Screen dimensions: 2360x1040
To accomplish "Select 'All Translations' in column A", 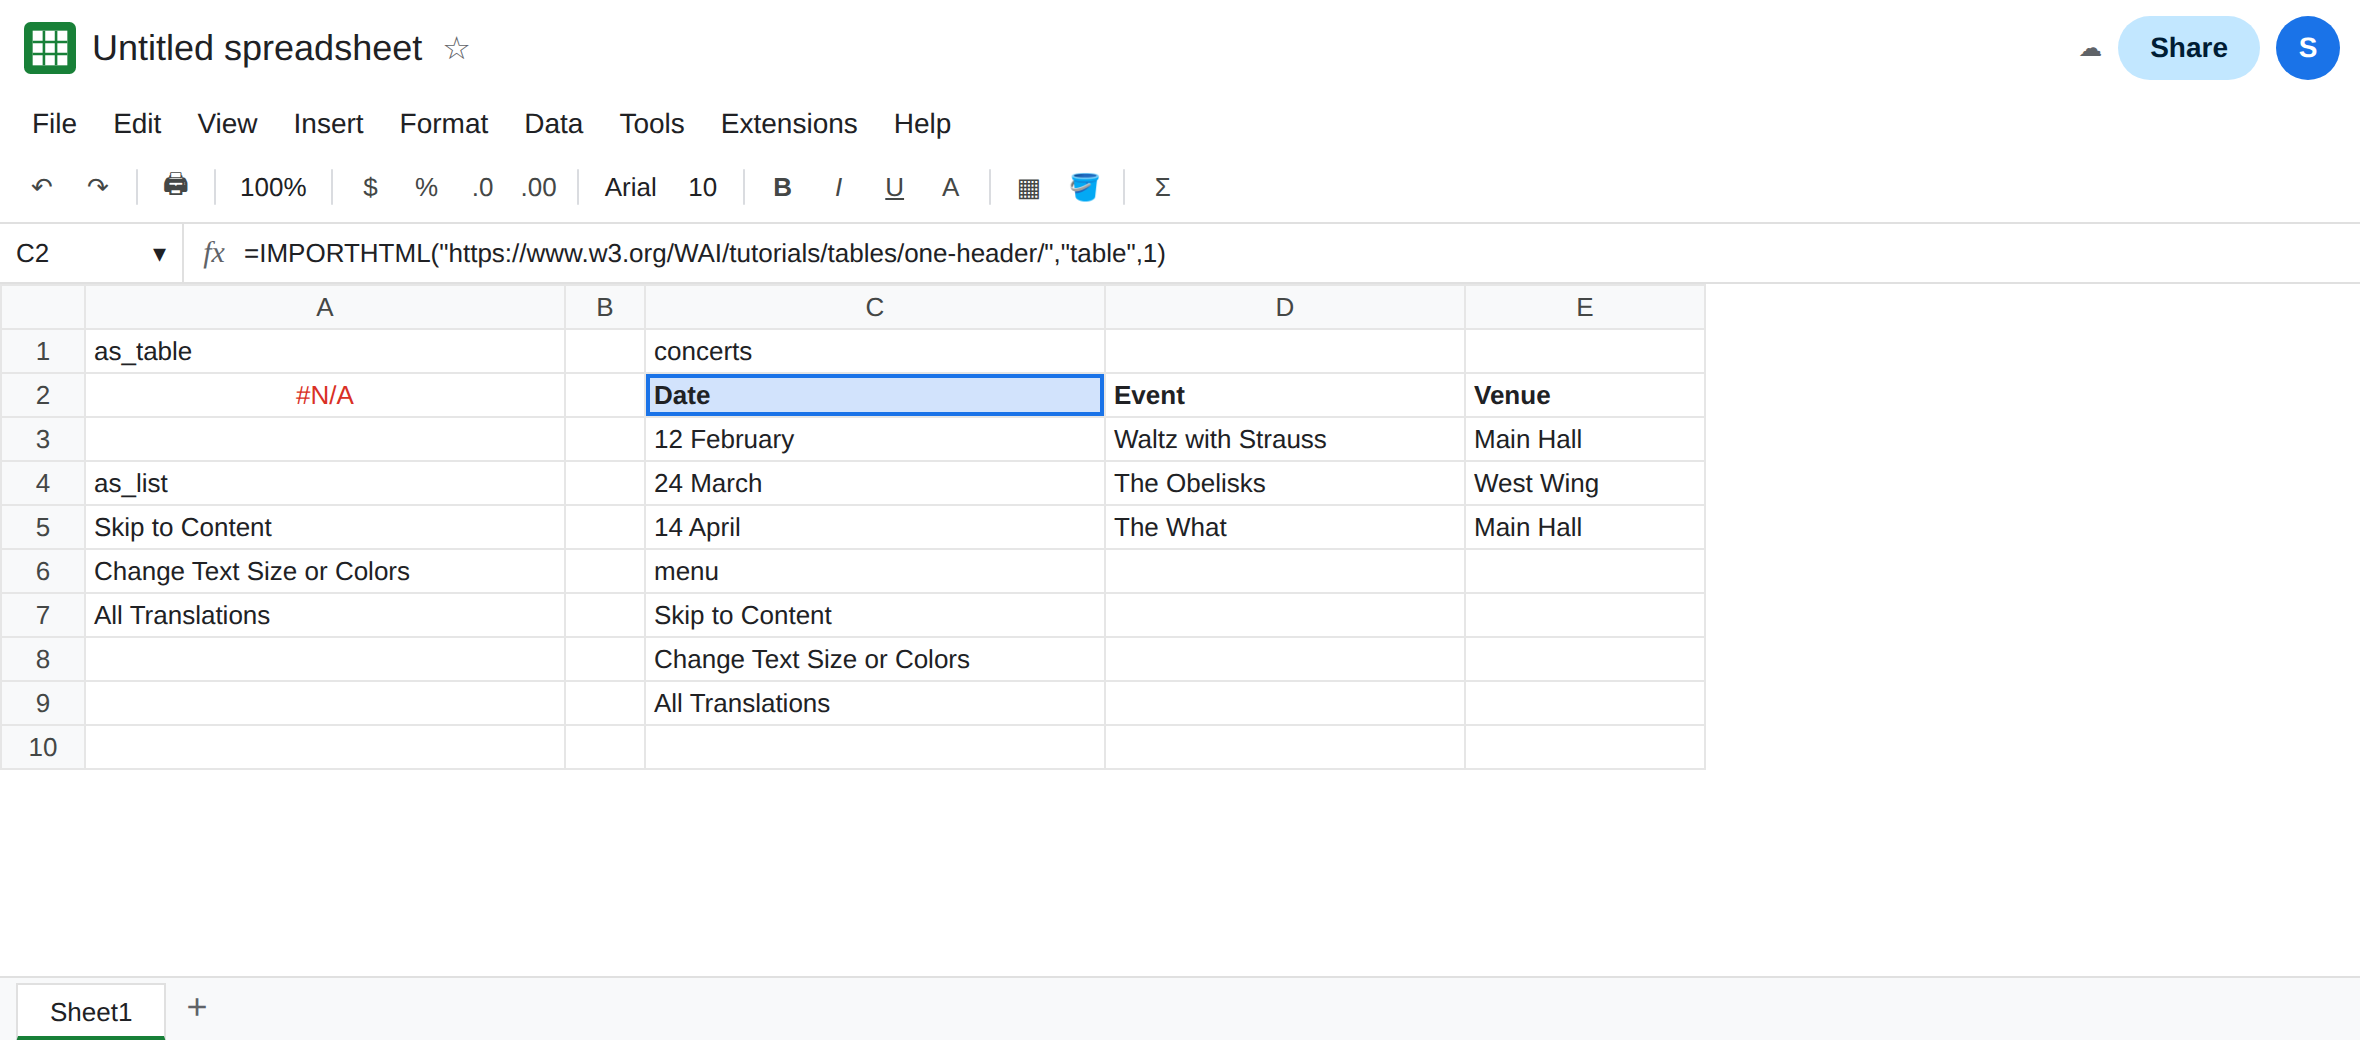I will click(325, 615).
